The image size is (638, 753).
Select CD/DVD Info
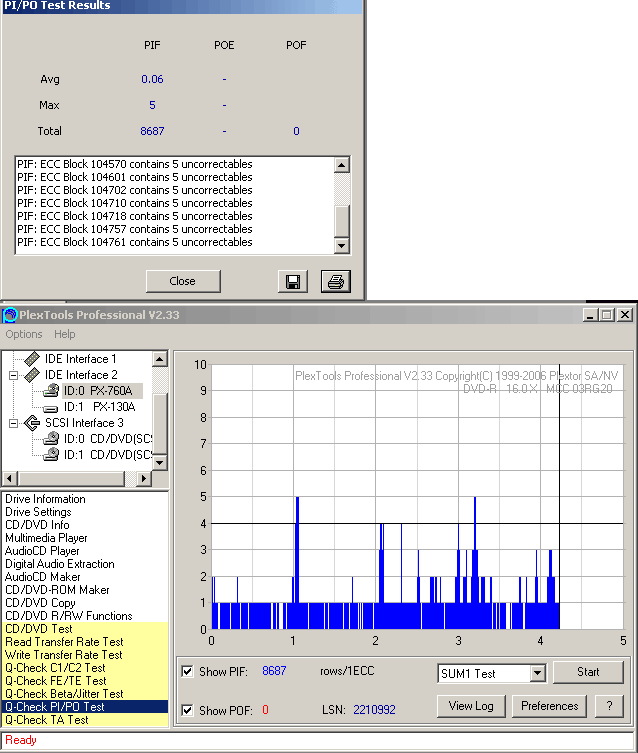click(x=37, y=525)
